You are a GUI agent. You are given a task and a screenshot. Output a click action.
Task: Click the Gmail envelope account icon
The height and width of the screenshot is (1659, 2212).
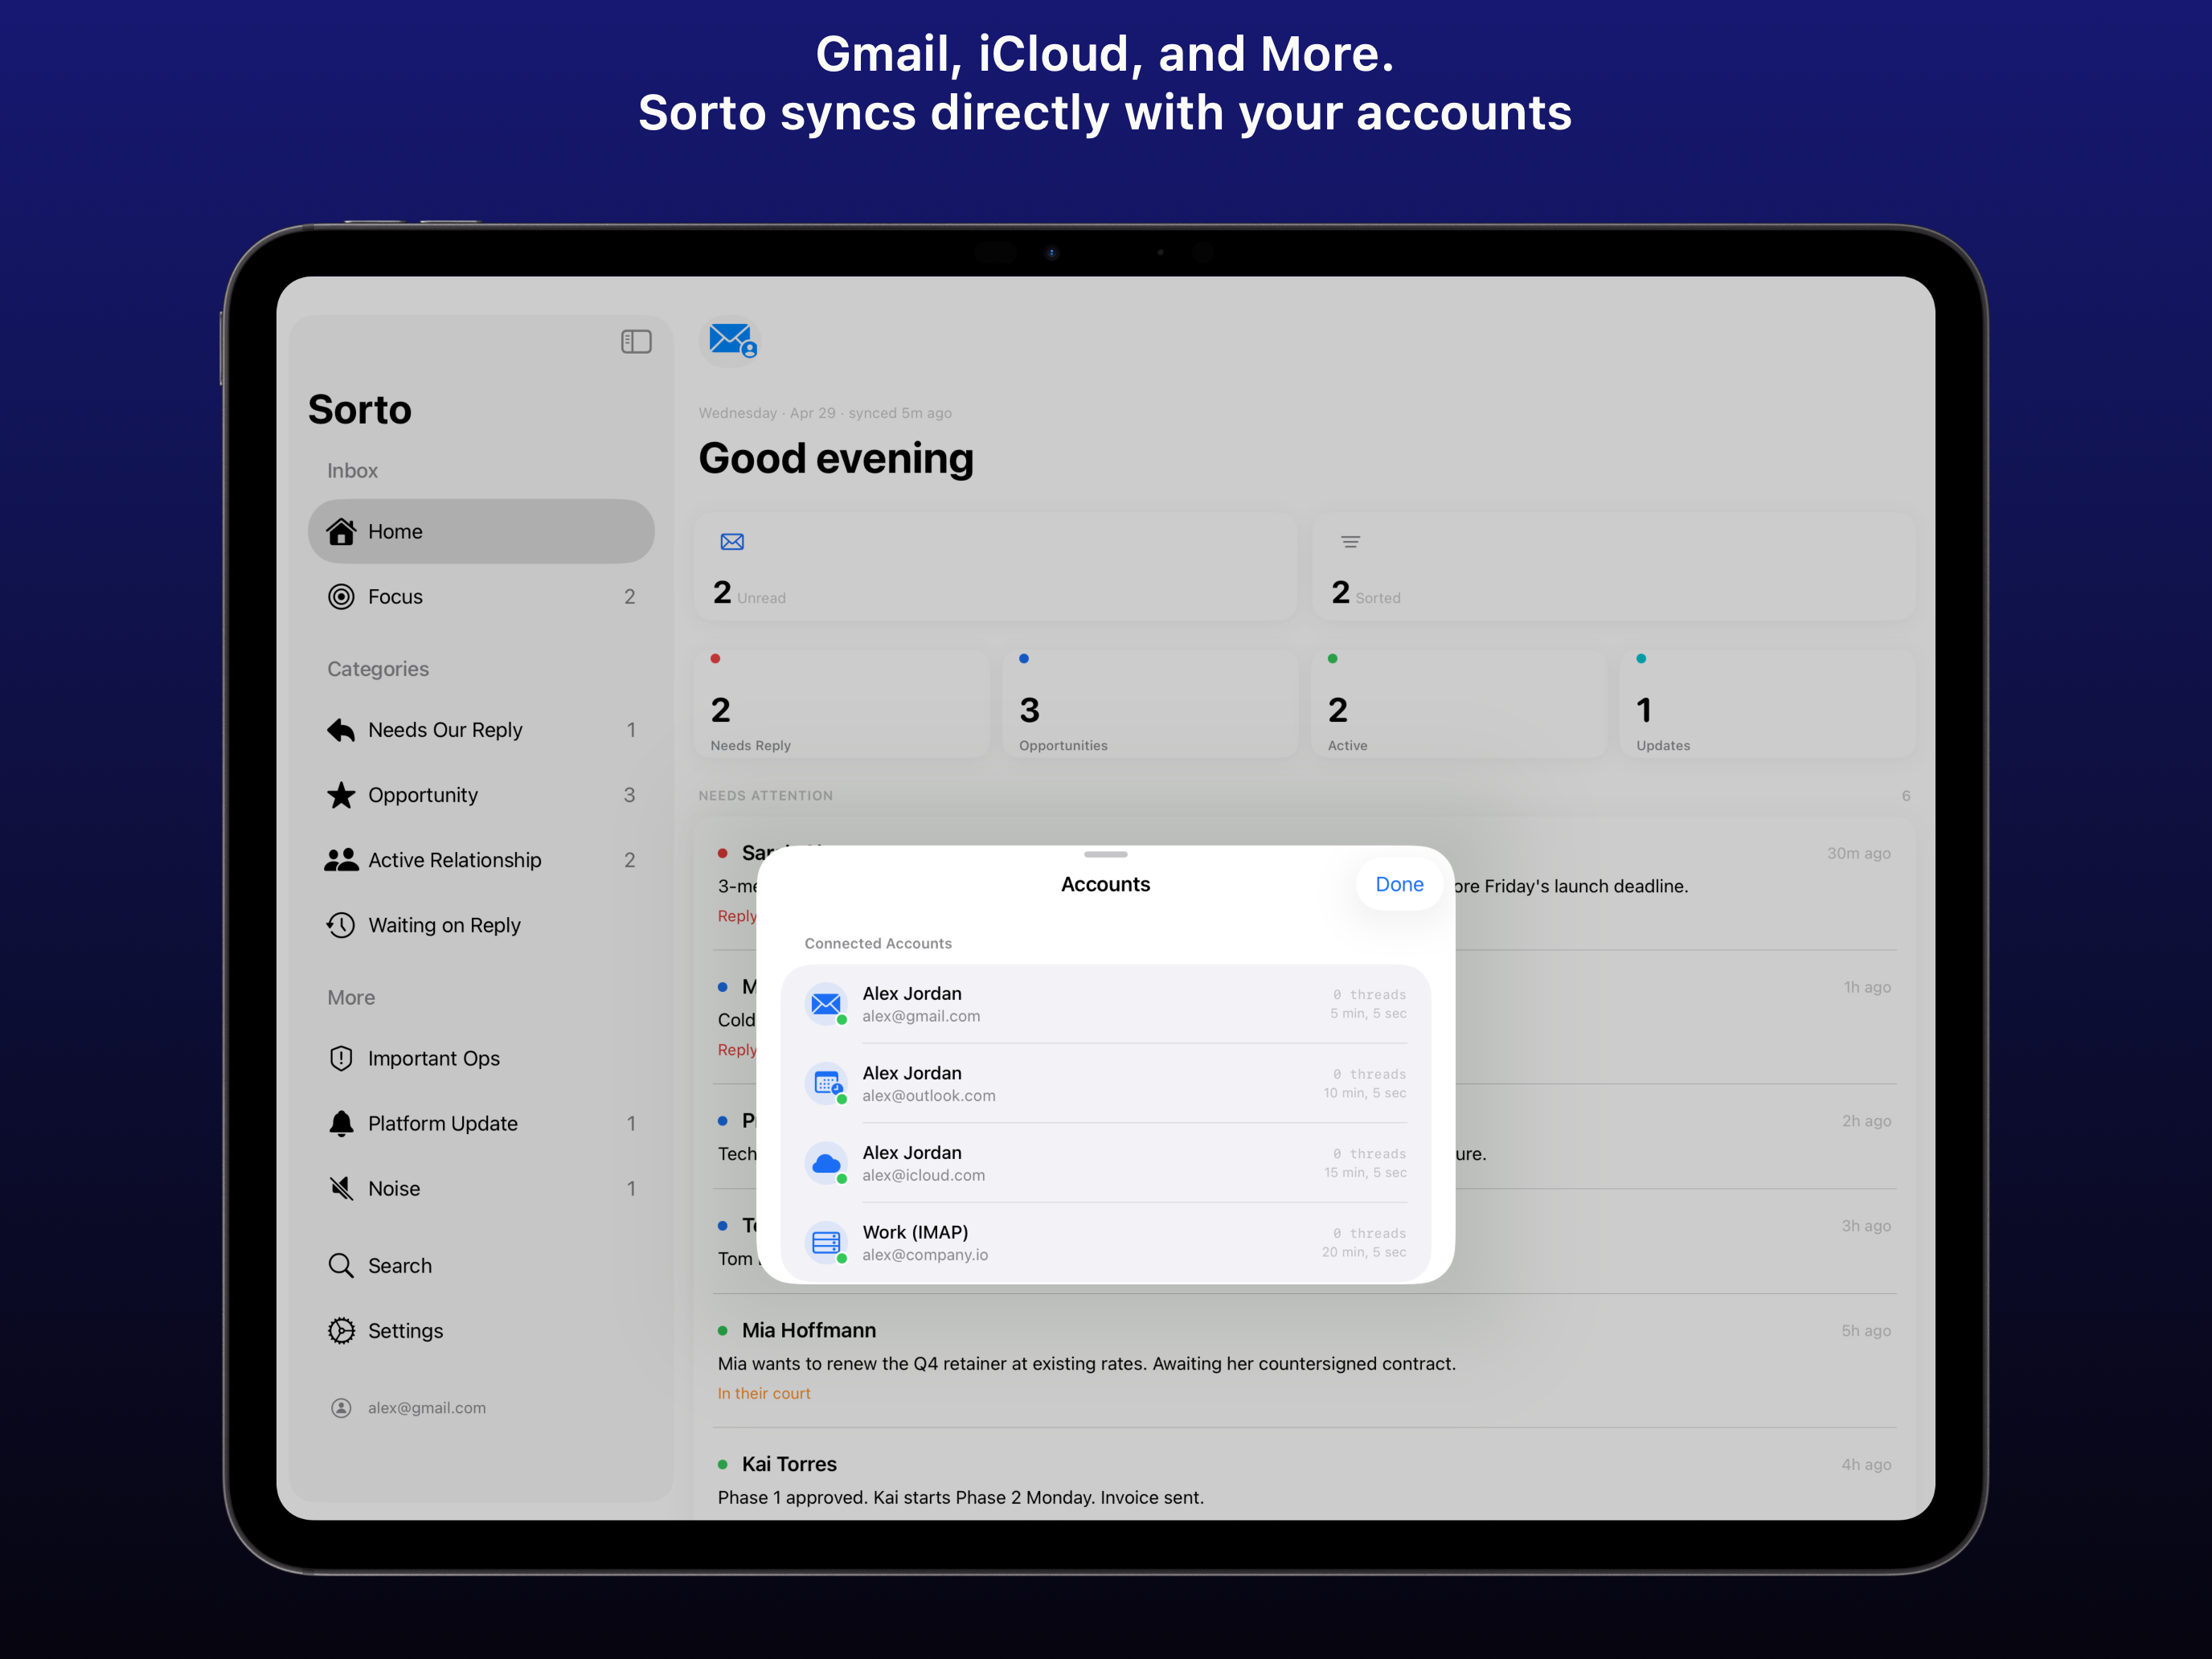[826, 1003]
